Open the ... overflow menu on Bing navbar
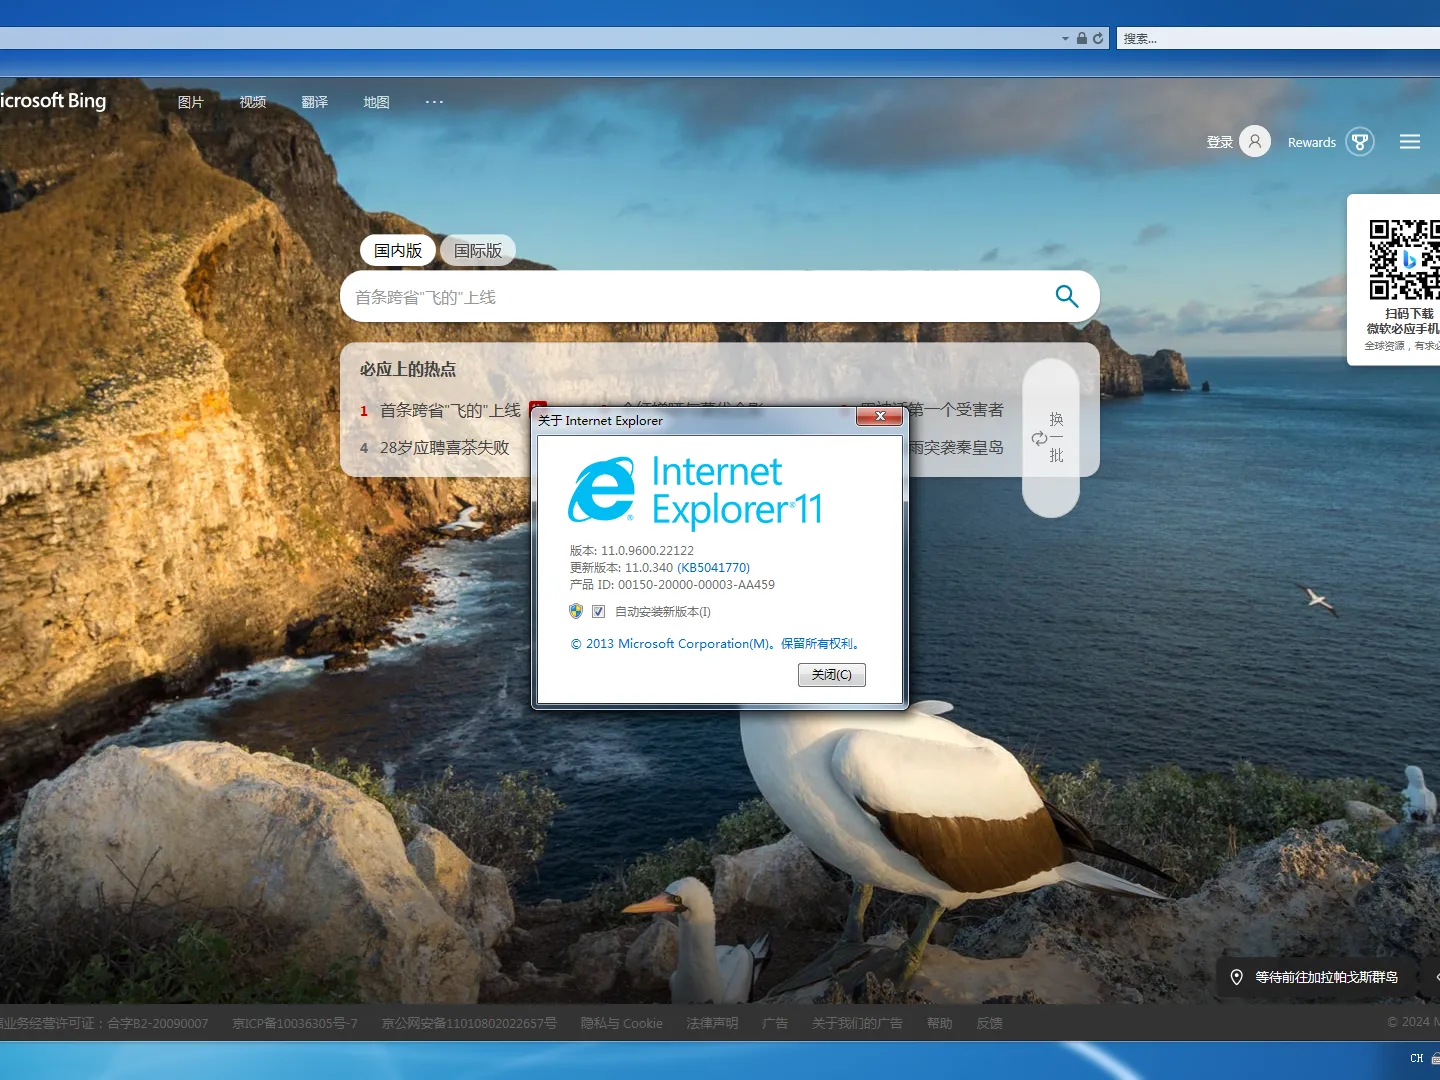Viewport: 1440px width, 1080px height. point(434,101)
